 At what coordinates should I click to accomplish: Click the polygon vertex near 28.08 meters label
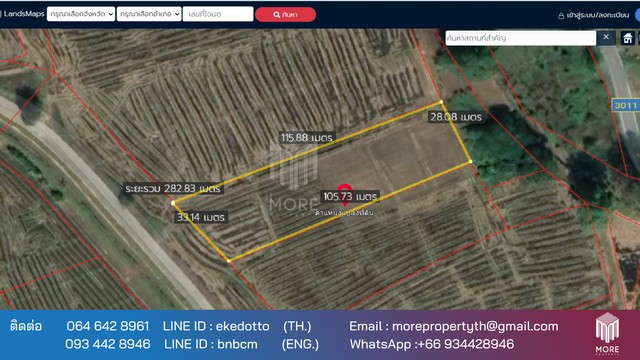pos(441,102)
